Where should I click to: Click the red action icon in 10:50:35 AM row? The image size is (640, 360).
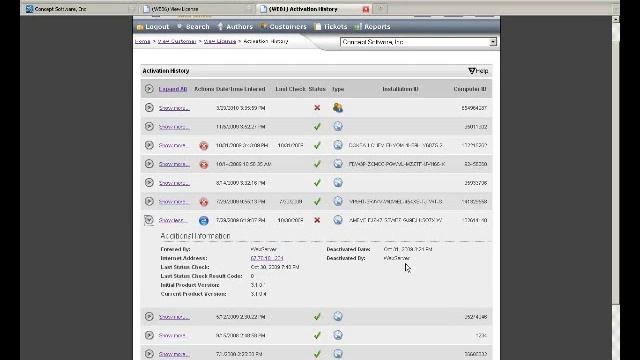[204, 164]
